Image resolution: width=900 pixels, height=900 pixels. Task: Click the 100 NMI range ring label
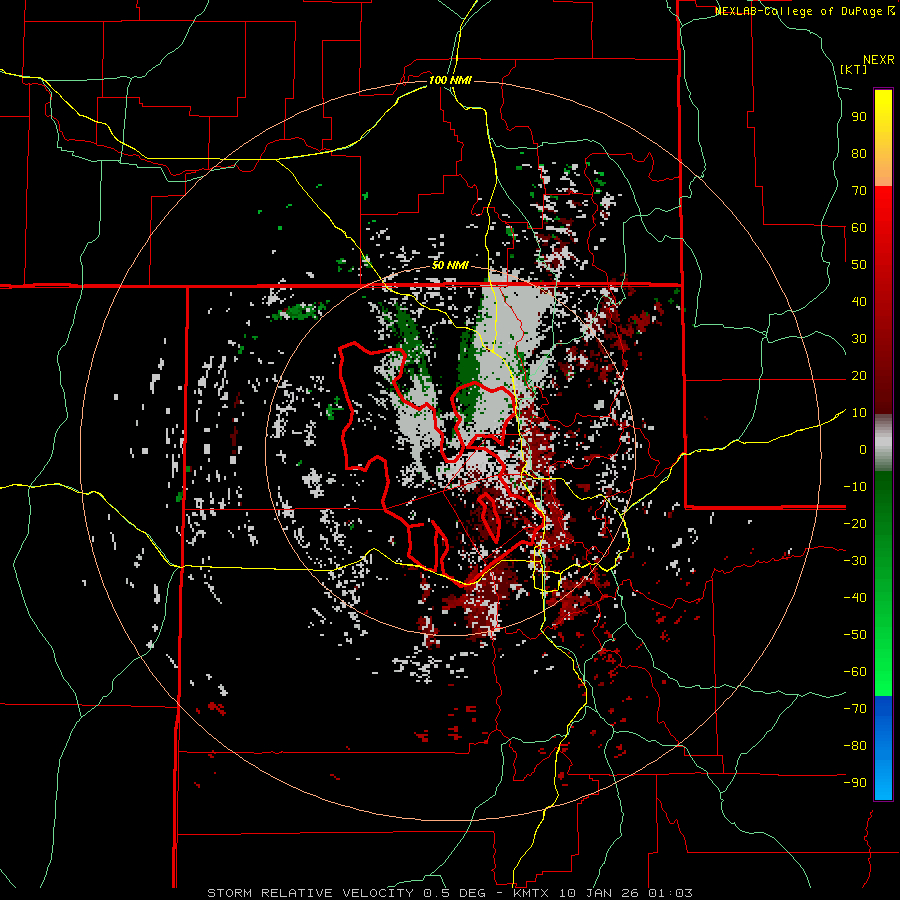450,80
